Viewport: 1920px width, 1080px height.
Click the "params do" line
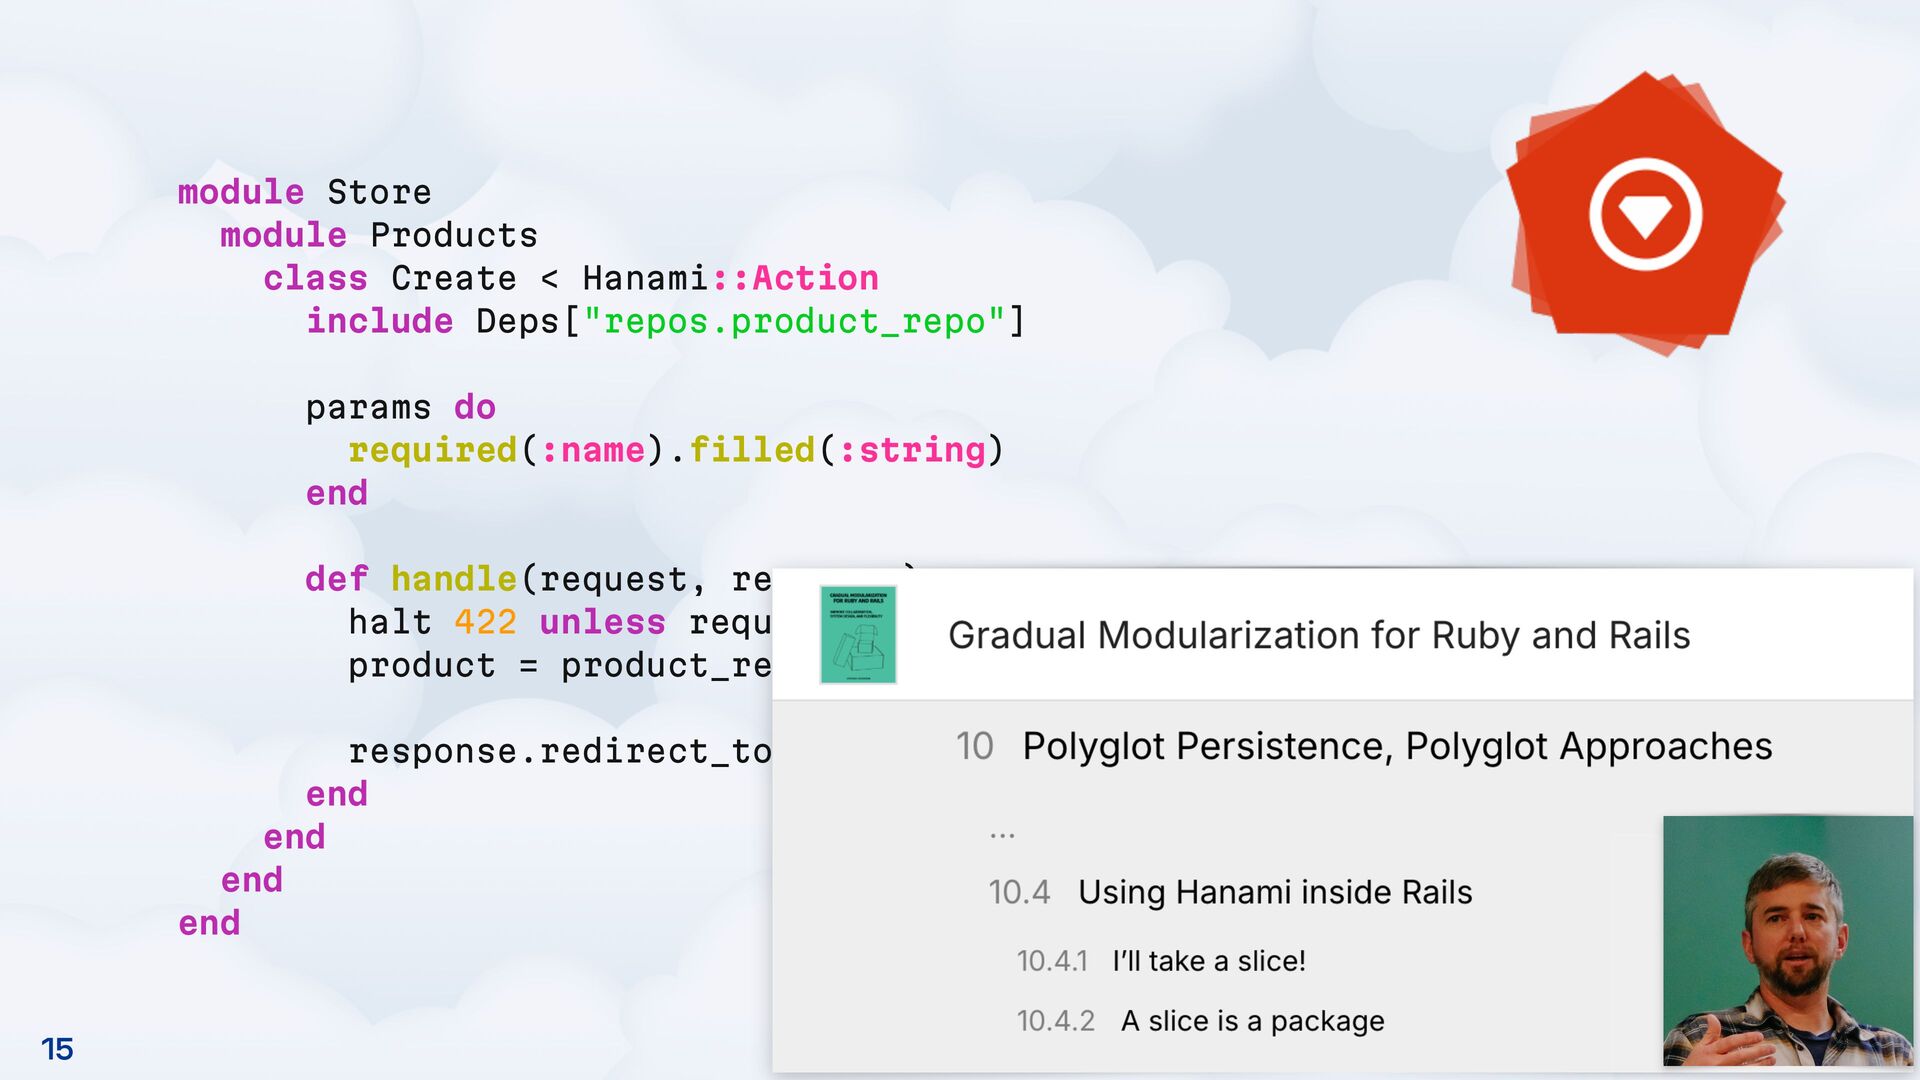pos(400,407)
